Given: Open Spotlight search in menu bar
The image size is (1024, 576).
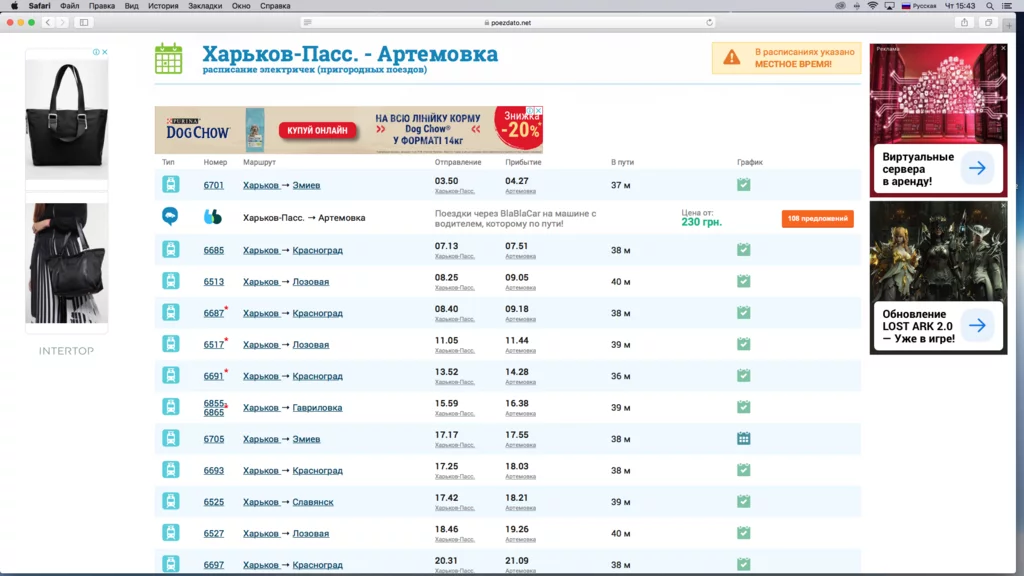Looking at the screenshot, I should pyautogui.click(x=990, y=6).
